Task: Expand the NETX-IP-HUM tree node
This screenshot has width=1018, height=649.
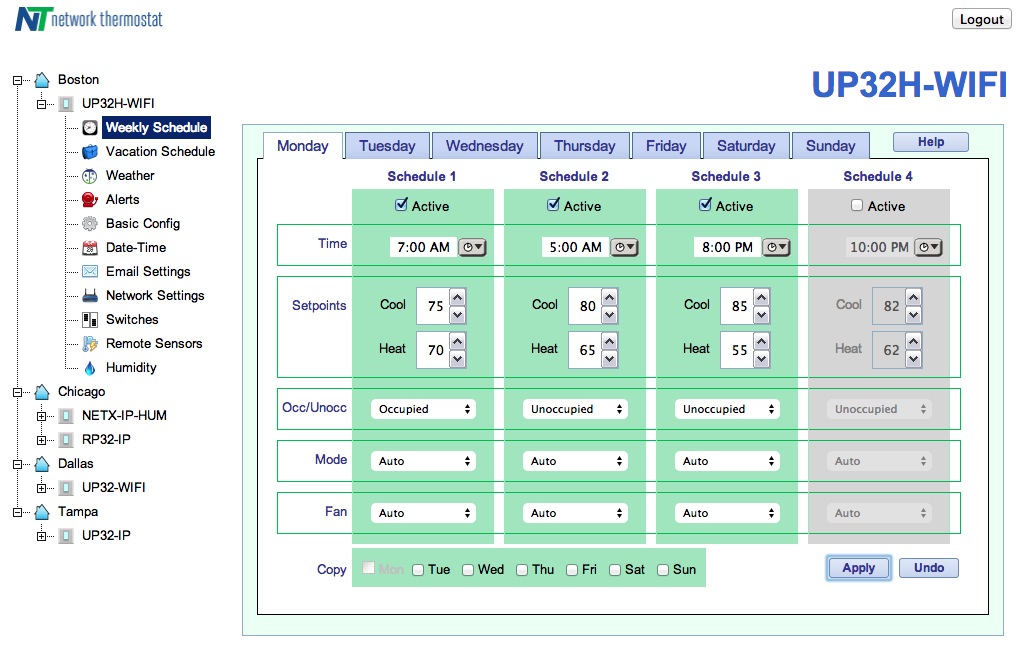Action: [42, 417]
